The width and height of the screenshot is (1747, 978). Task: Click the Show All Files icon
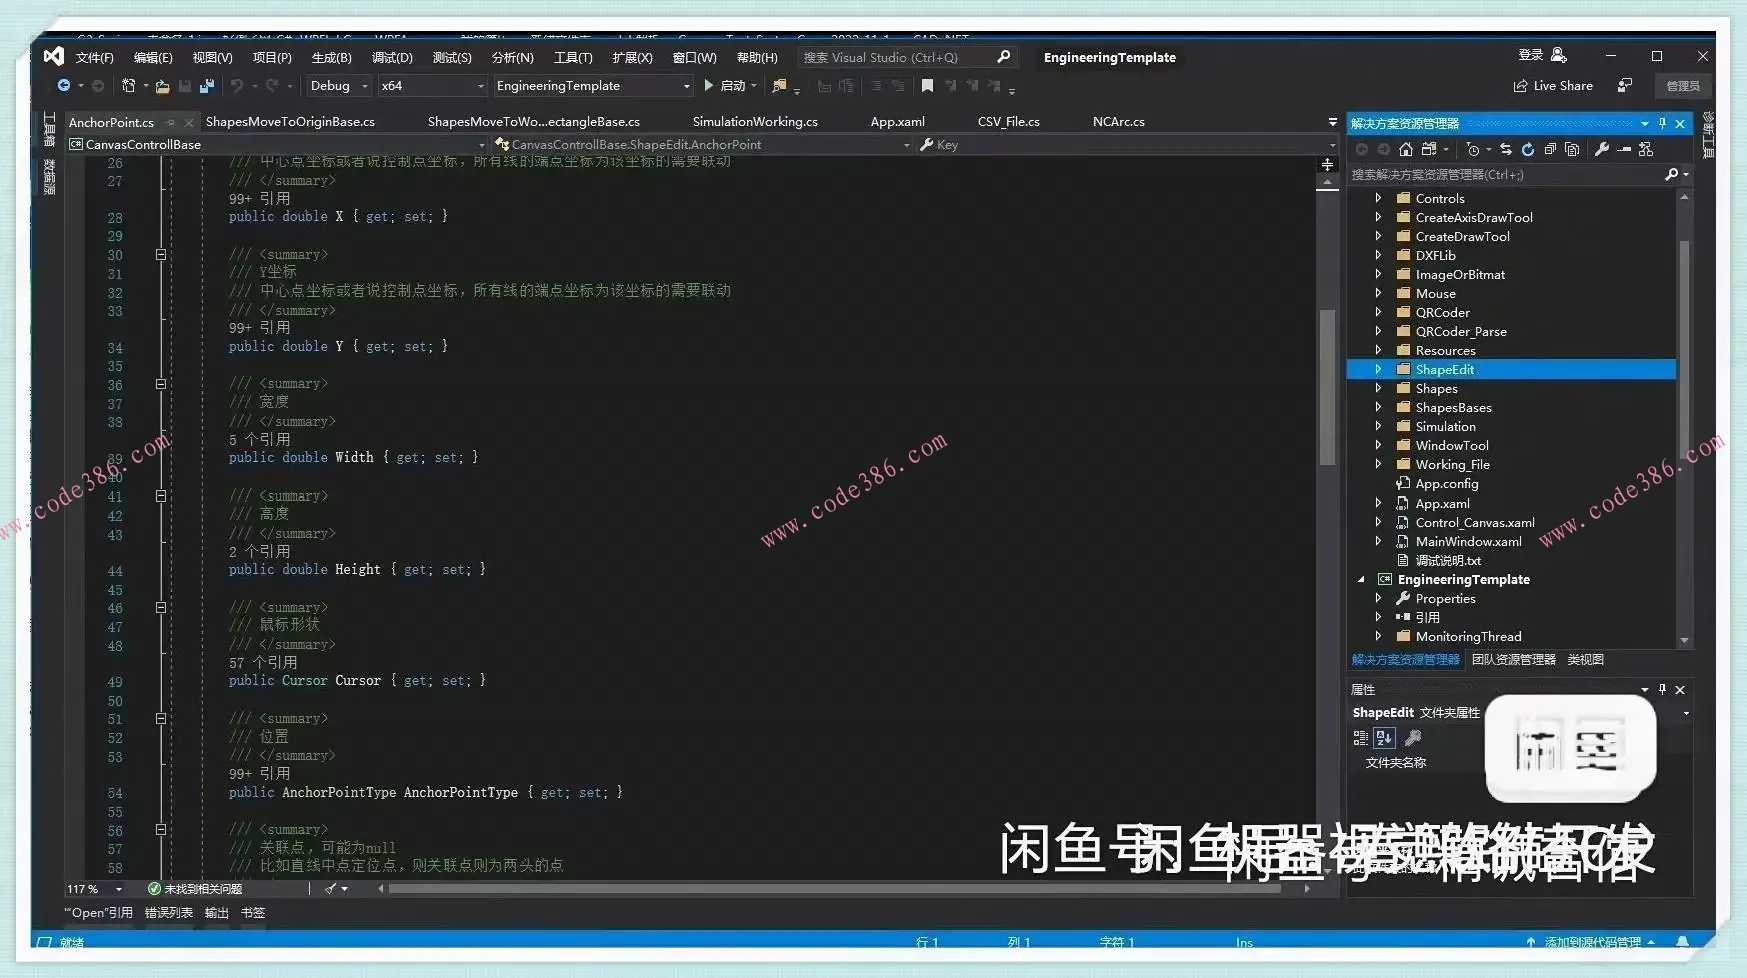1572,149
